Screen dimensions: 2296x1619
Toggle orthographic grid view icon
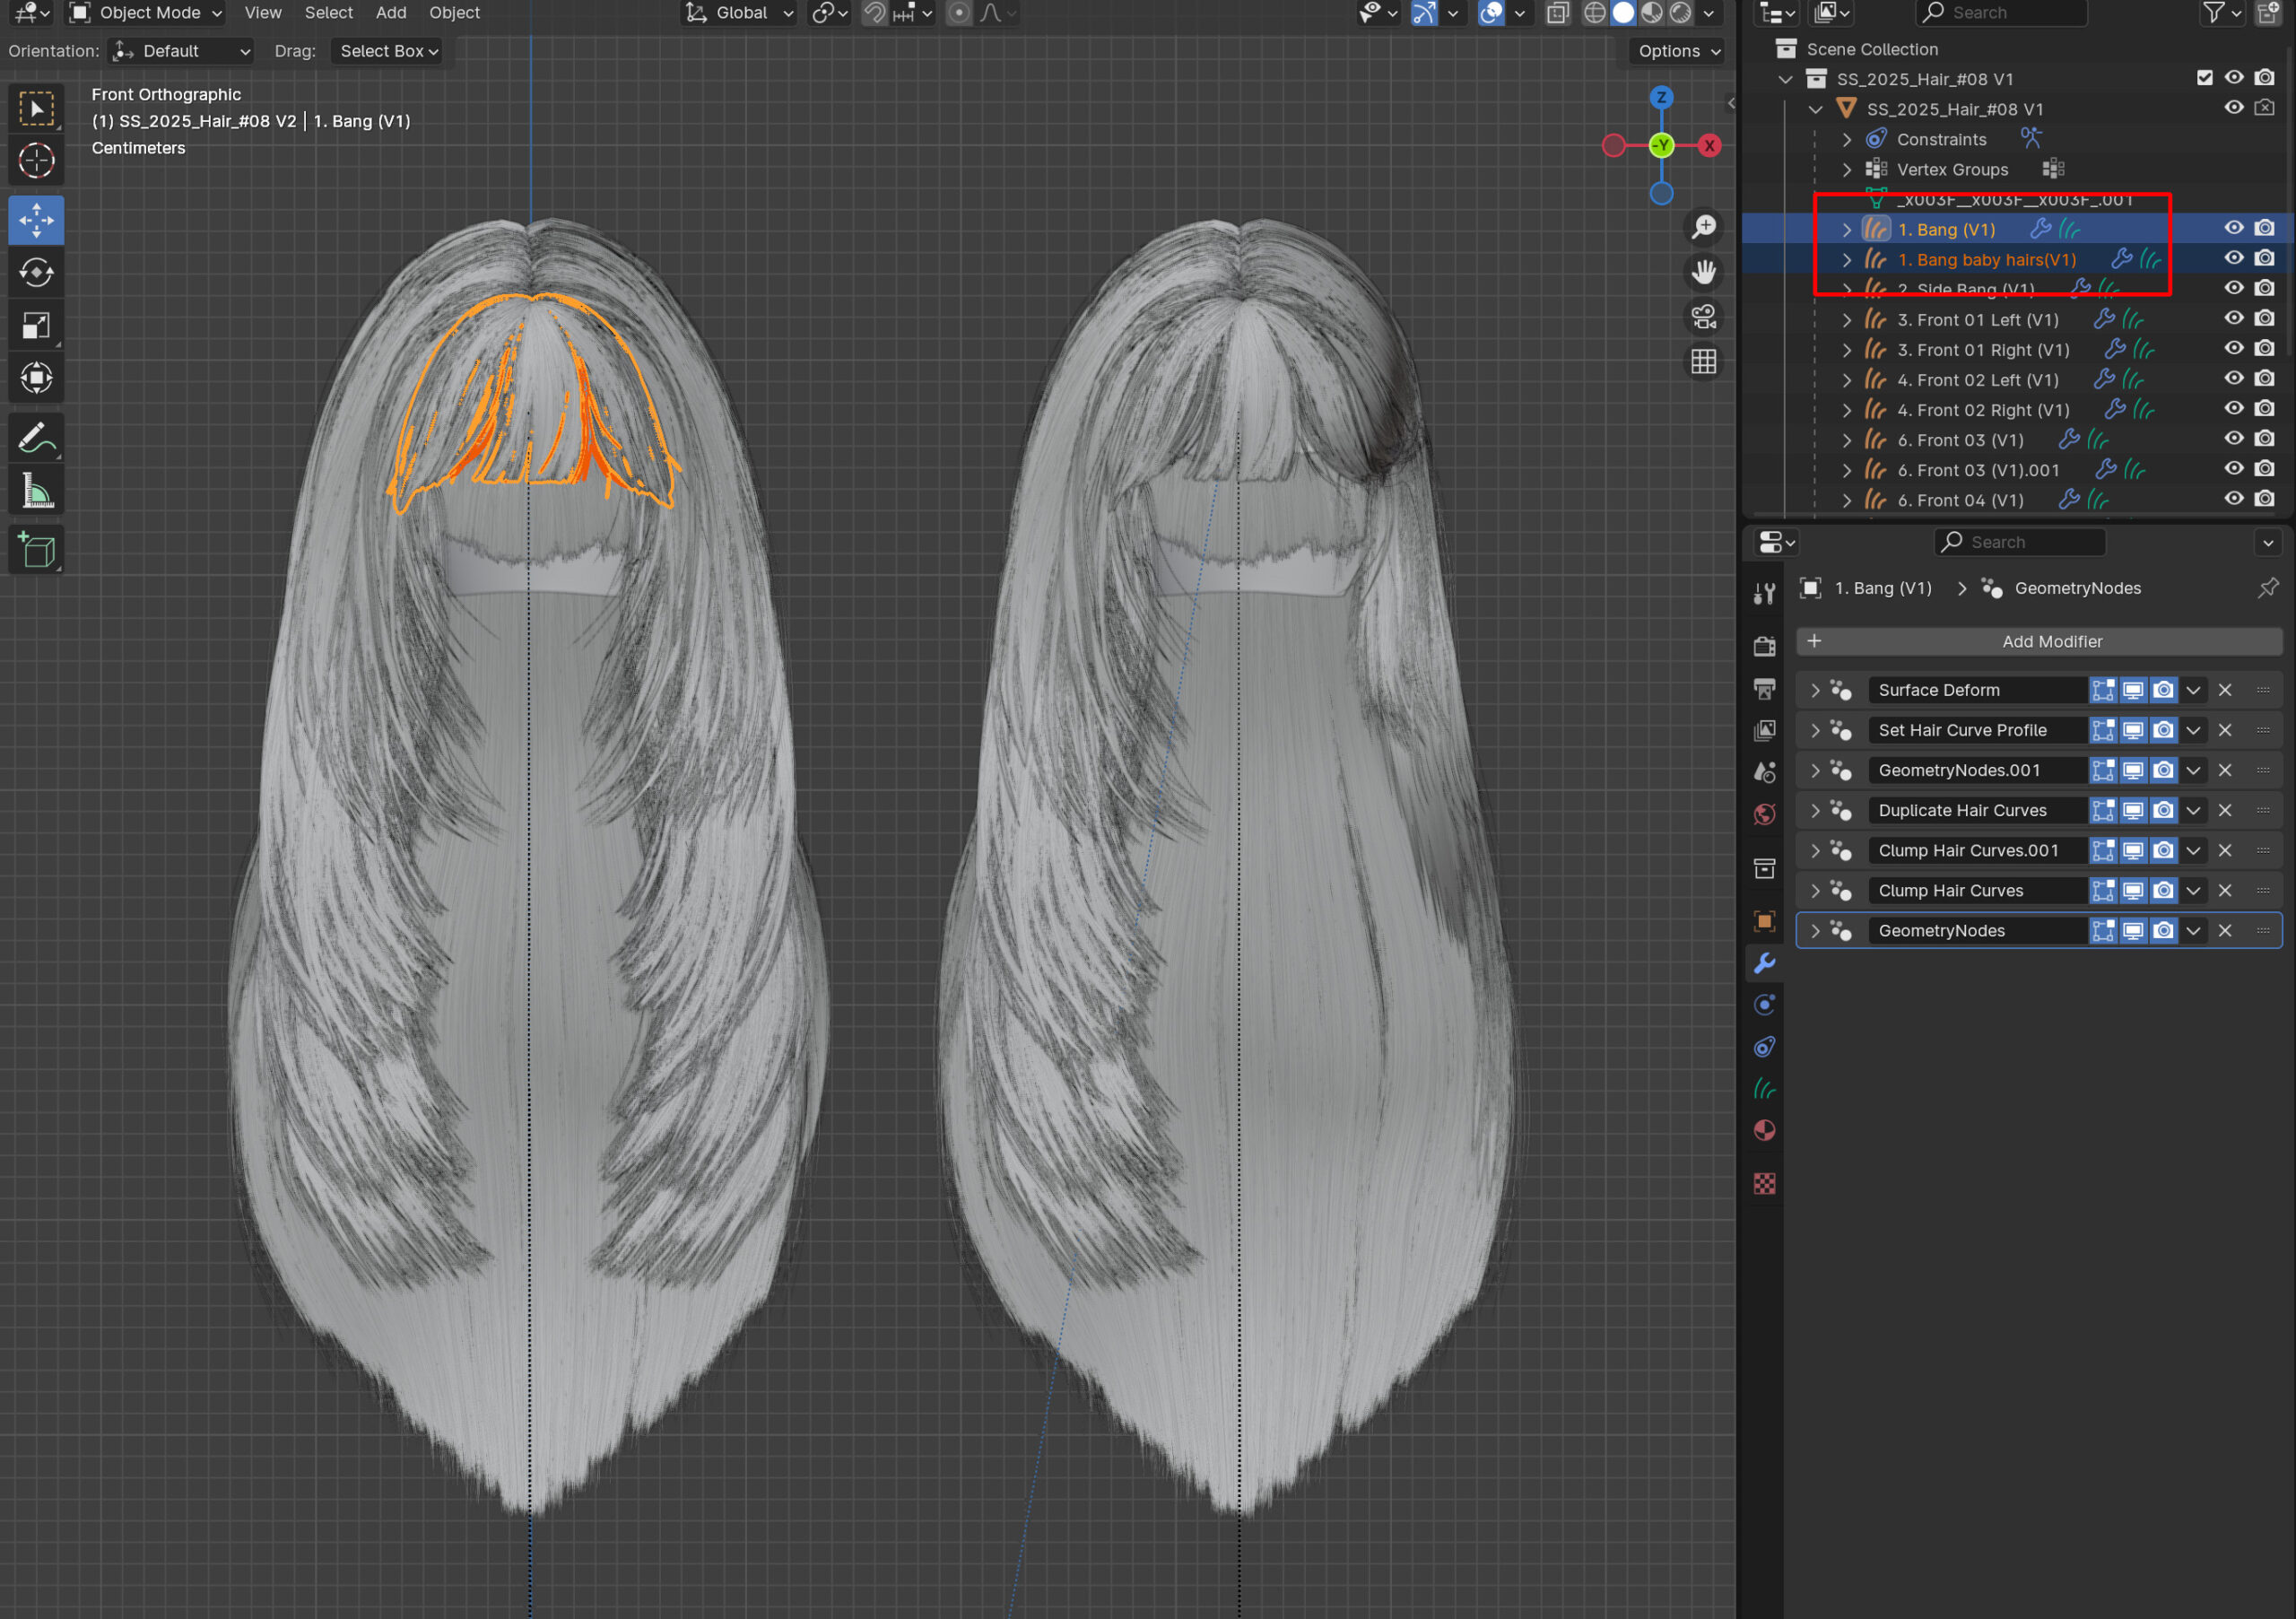(x=1704, y=361)
